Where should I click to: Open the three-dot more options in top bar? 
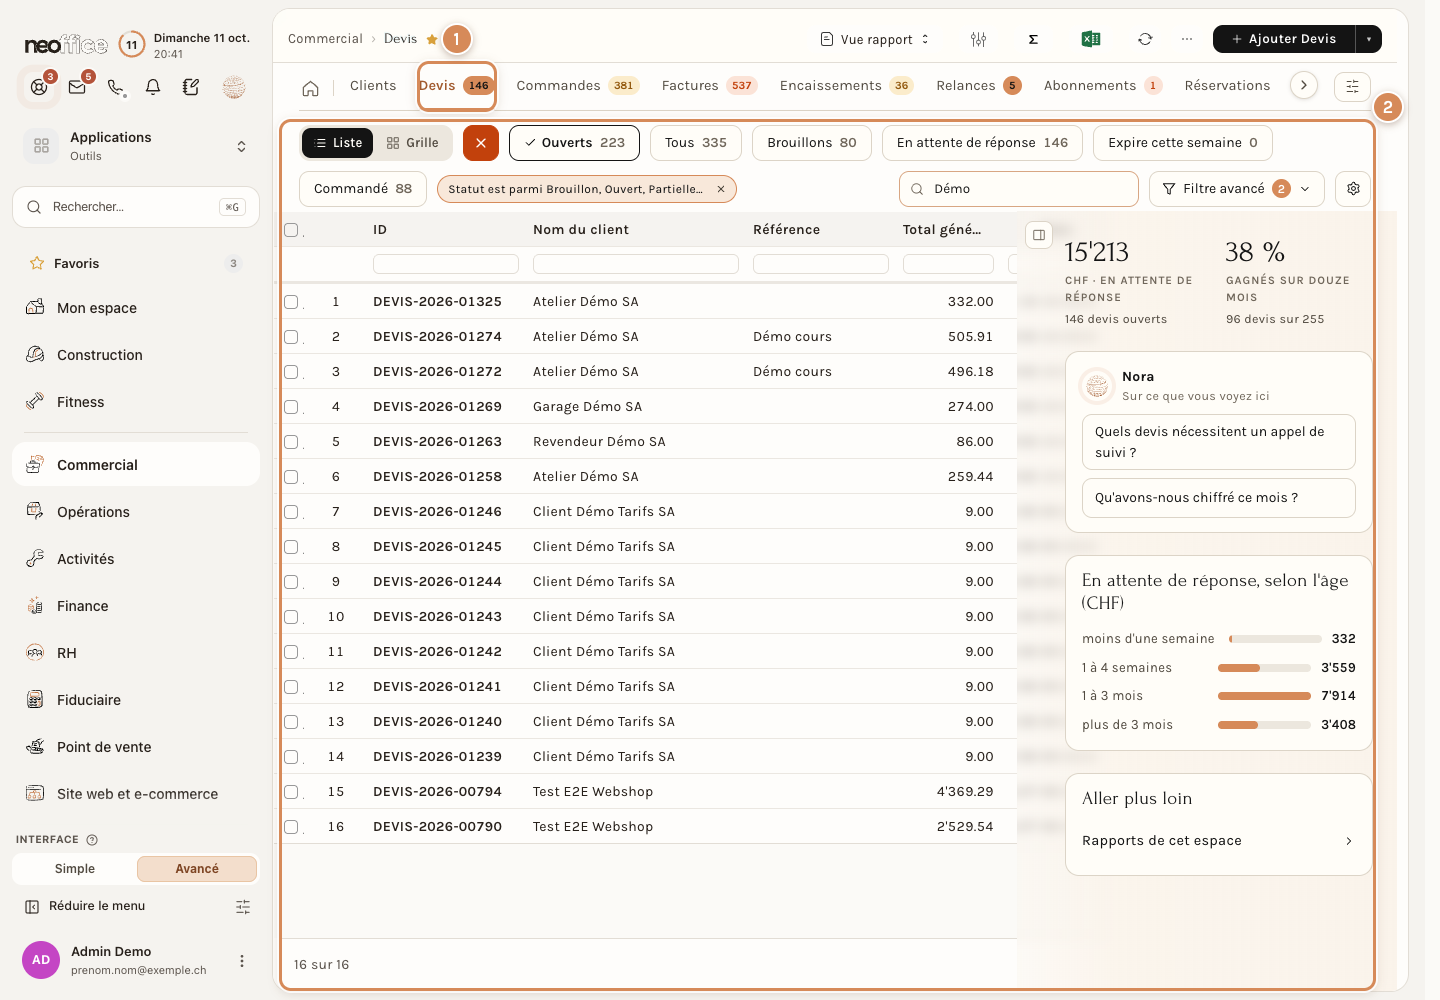point(1187,39)
